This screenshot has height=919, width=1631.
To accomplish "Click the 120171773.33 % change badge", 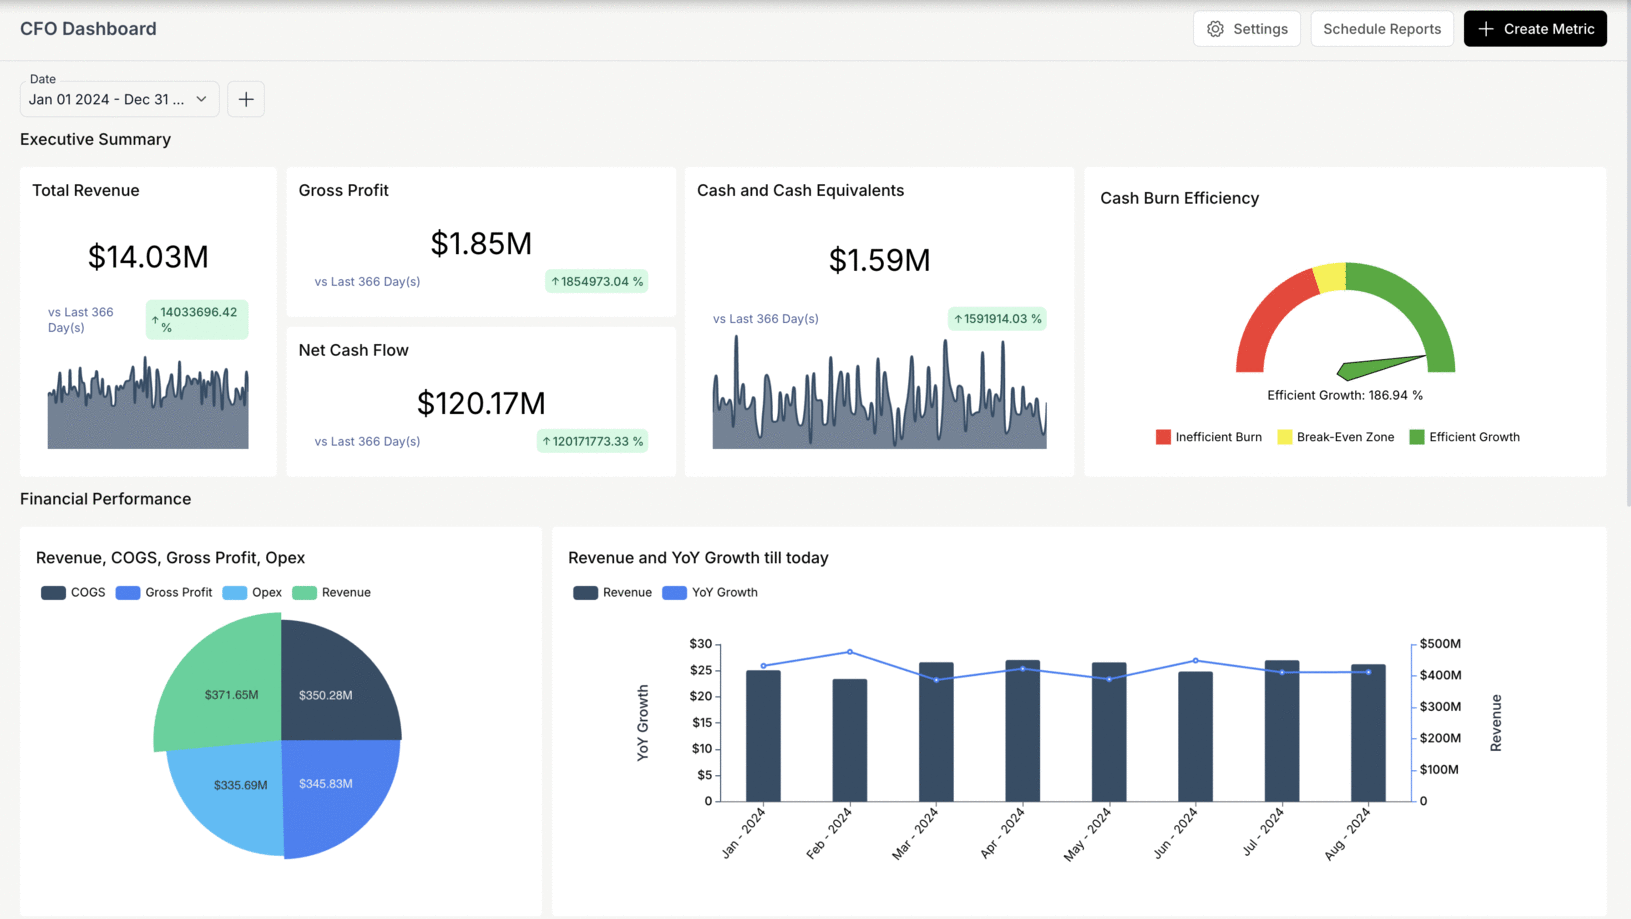I will click(592, 441).
